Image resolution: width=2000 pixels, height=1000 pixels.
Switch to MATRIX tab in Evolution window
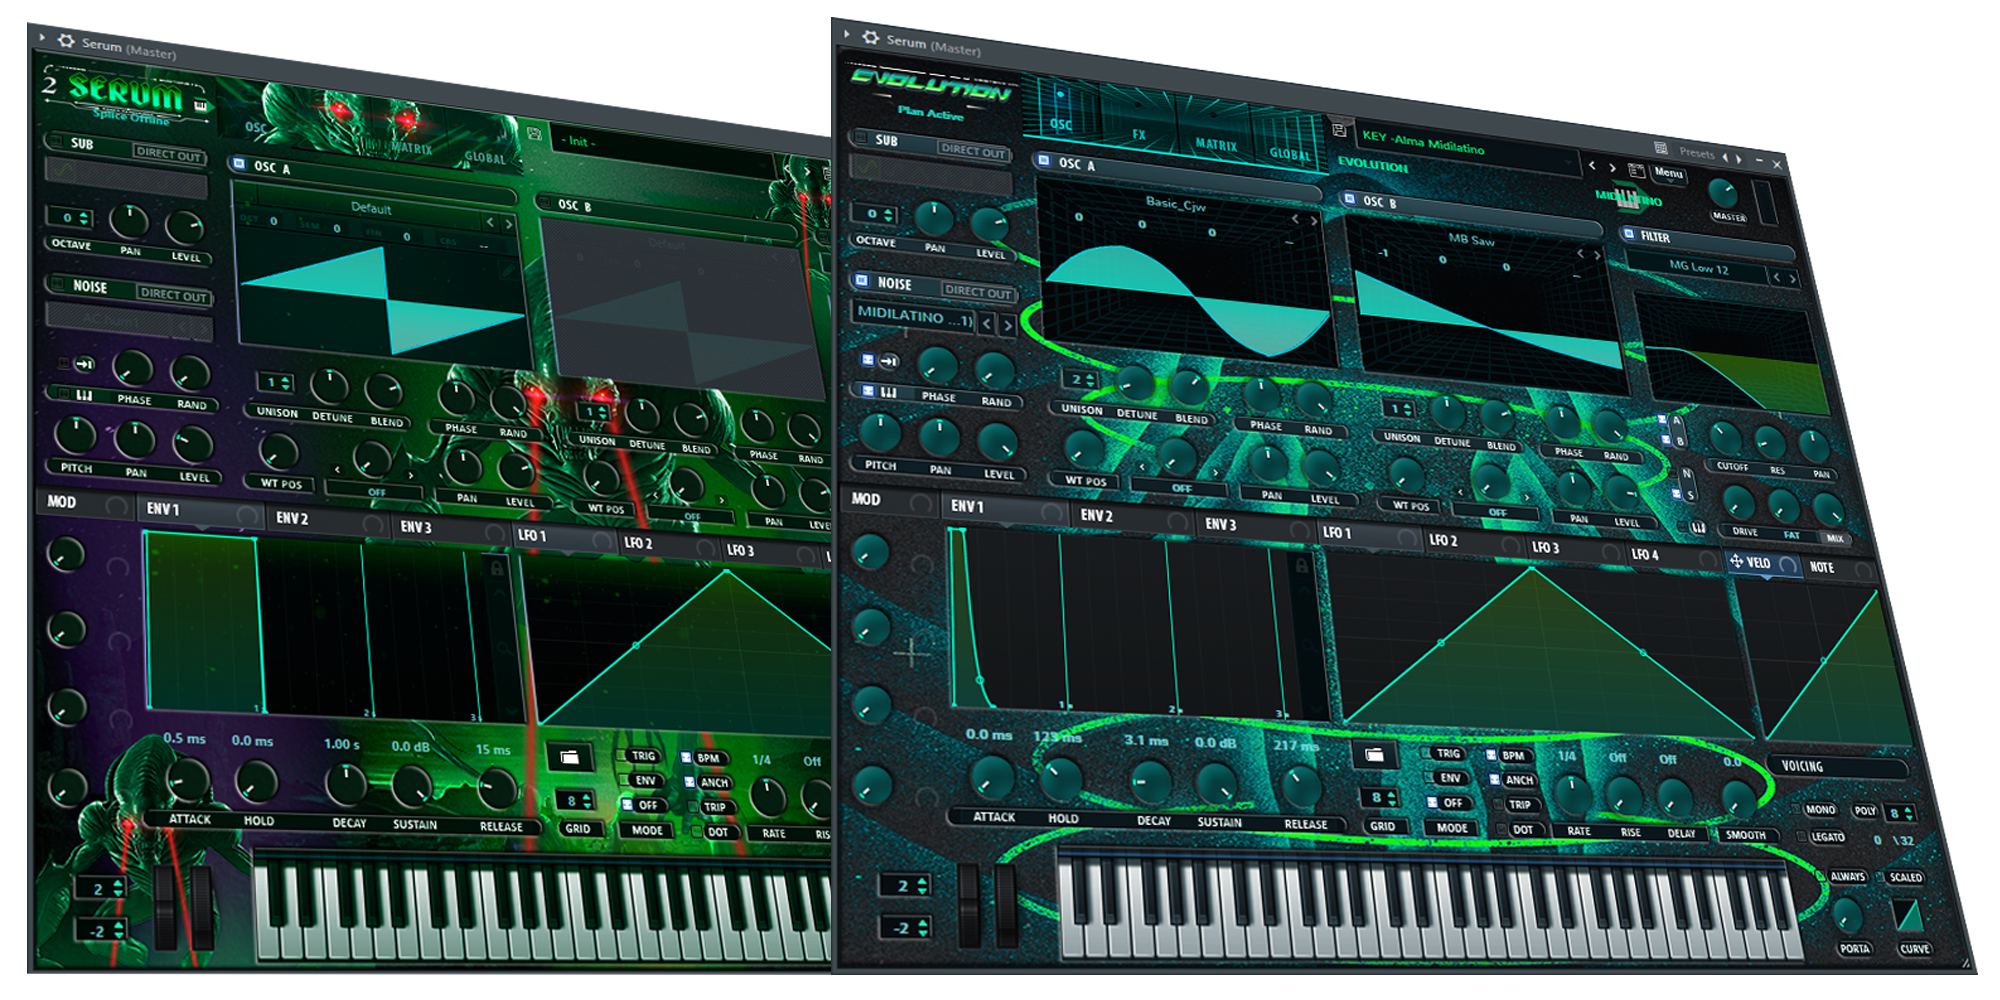coord(1214,130)
